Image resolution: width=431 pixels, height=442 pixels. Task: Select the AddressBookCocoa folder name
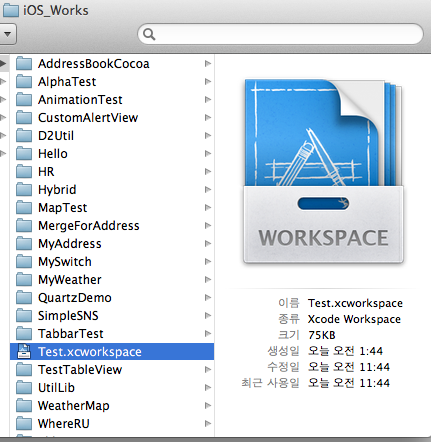tap(94, 64)
